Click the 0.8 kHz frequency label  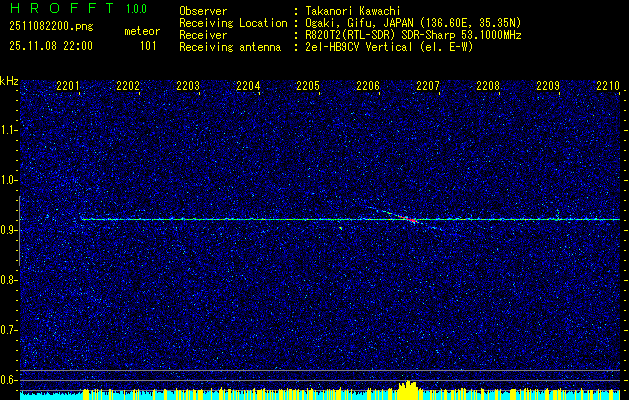[9, 280]
